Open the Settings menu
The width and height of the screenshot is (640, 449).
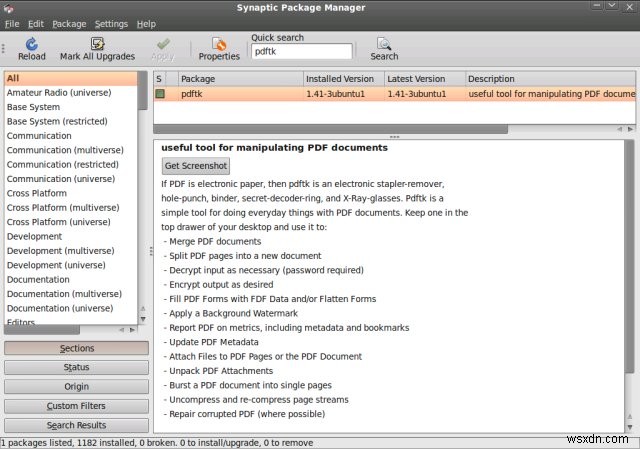(111, 24)
